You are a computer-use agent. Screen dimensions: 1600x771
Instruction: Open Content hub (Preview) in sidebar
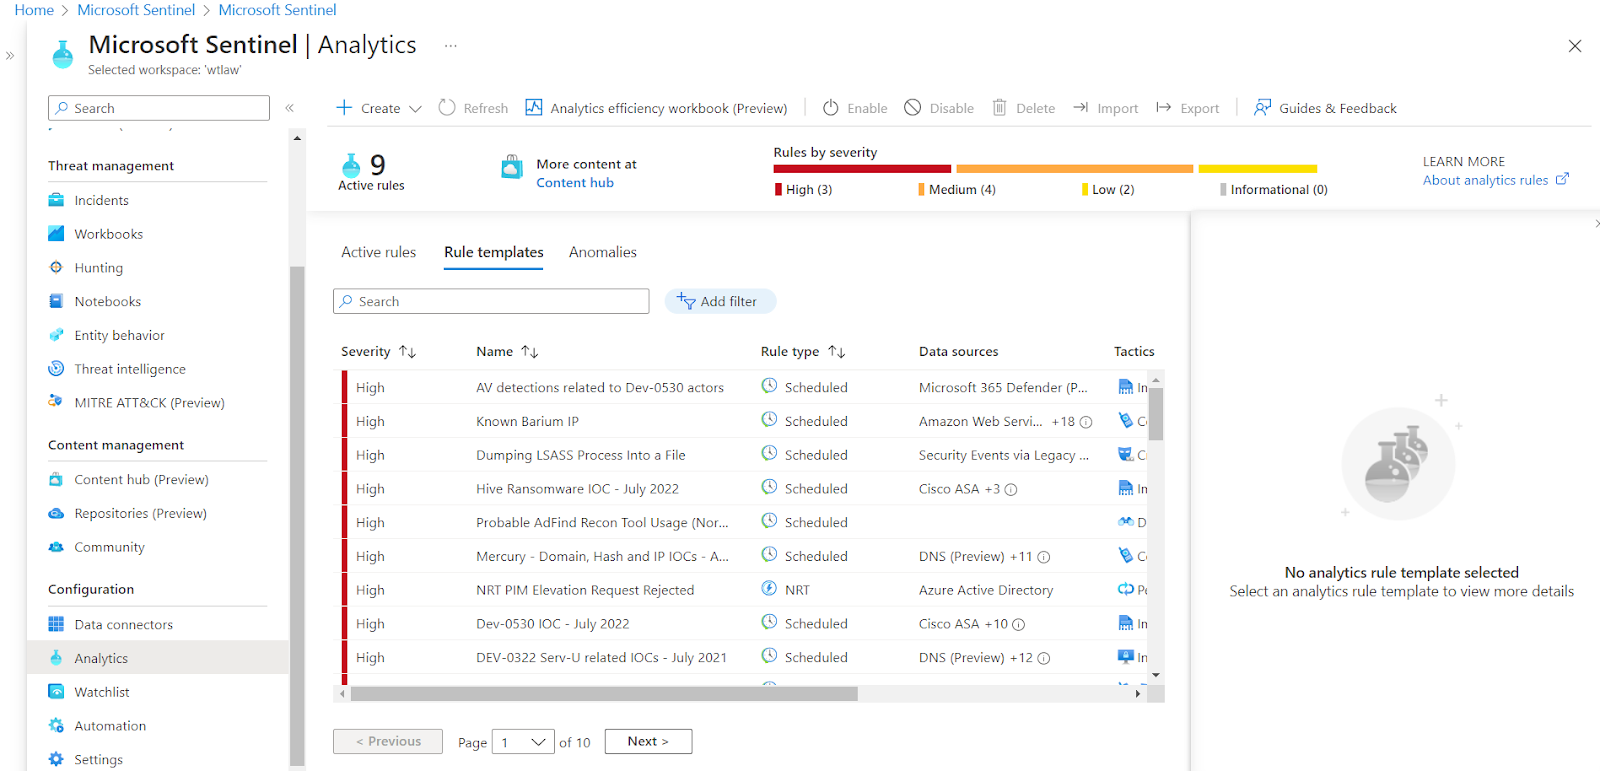[141, 480]
